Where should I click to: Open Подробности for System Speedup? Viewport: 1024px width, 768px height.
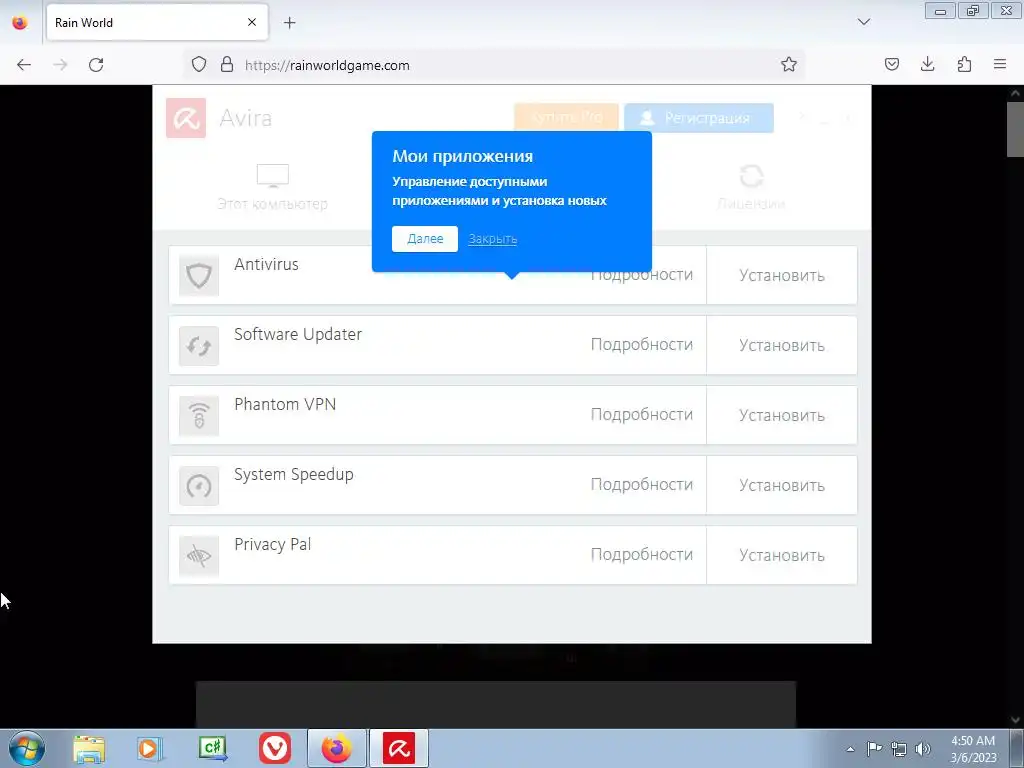click(642, 485)
